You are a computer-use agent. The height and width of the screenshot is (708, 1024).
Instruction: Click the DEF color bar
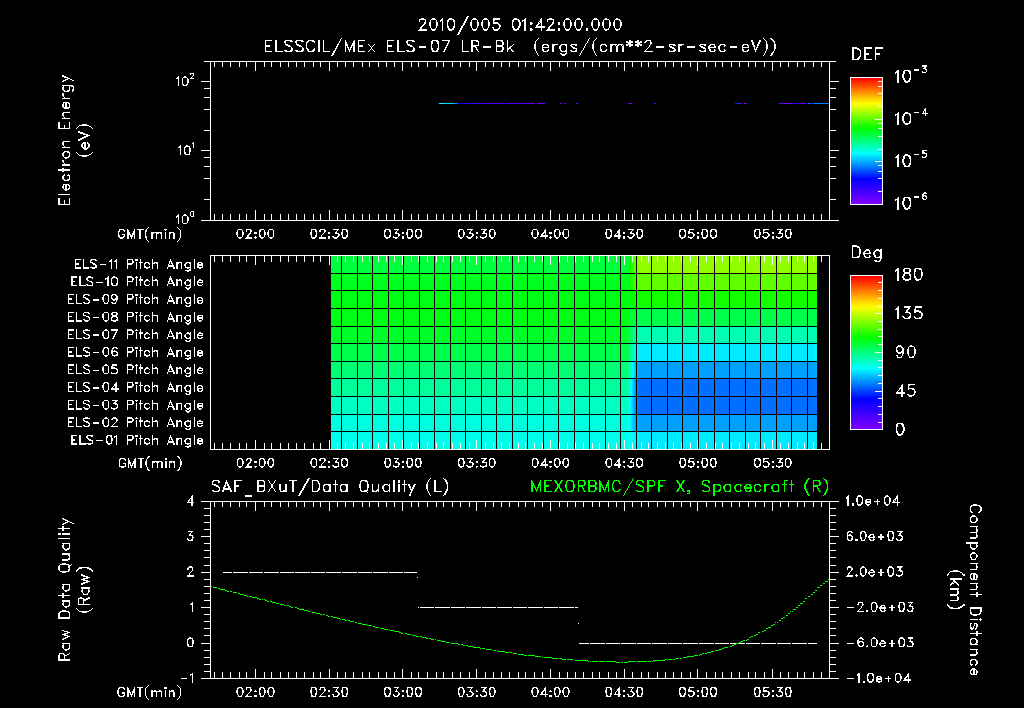(866, 141)
